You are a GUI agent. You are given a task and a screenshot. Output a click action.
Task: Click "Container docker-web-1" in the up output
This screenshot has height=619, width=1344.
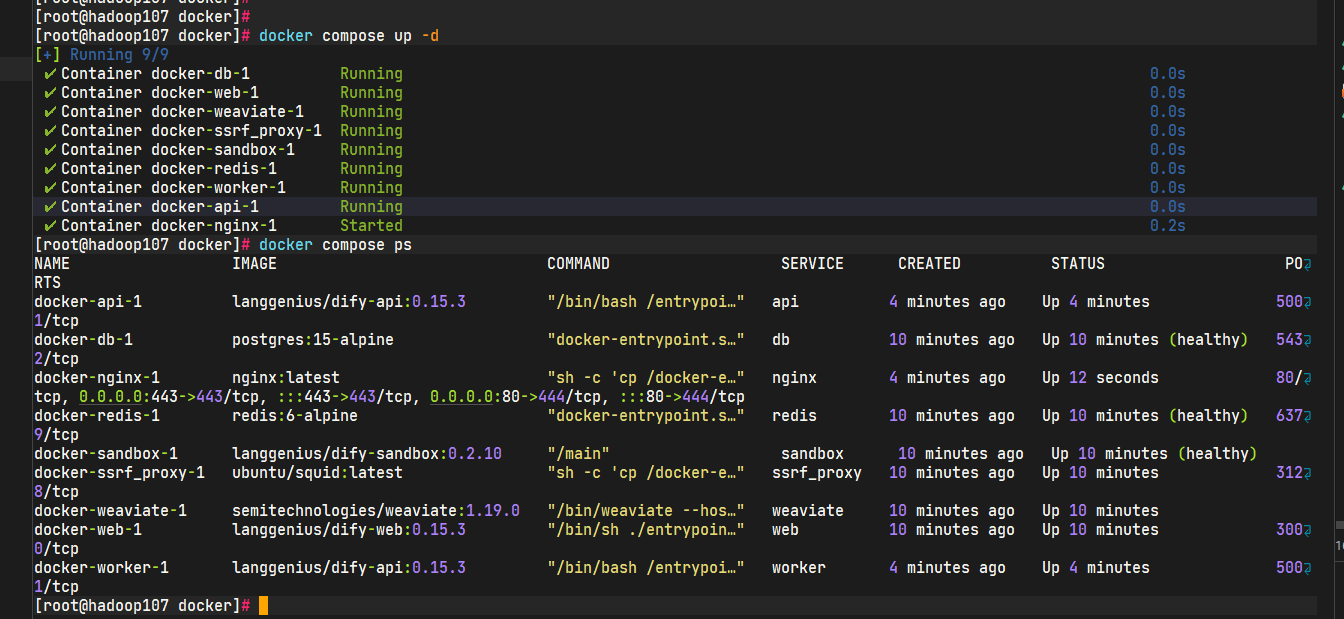pos(160,93)
